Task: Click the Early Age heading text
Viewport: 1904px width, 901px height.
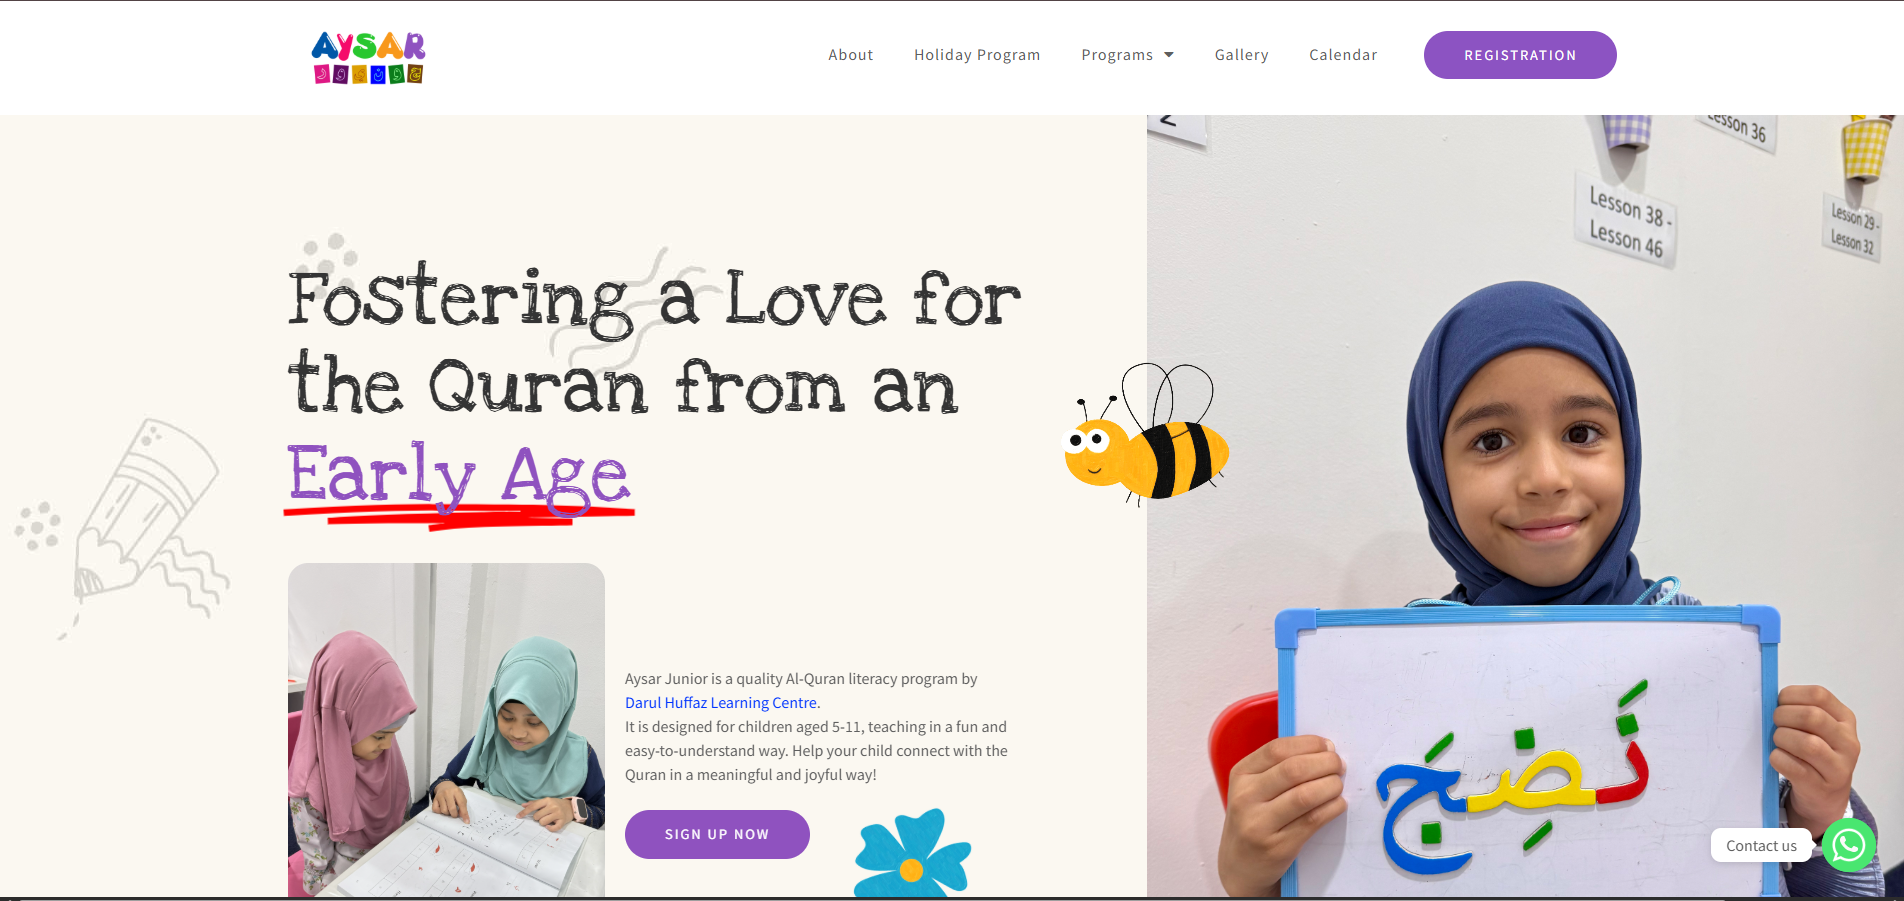Action: (459, 477)
